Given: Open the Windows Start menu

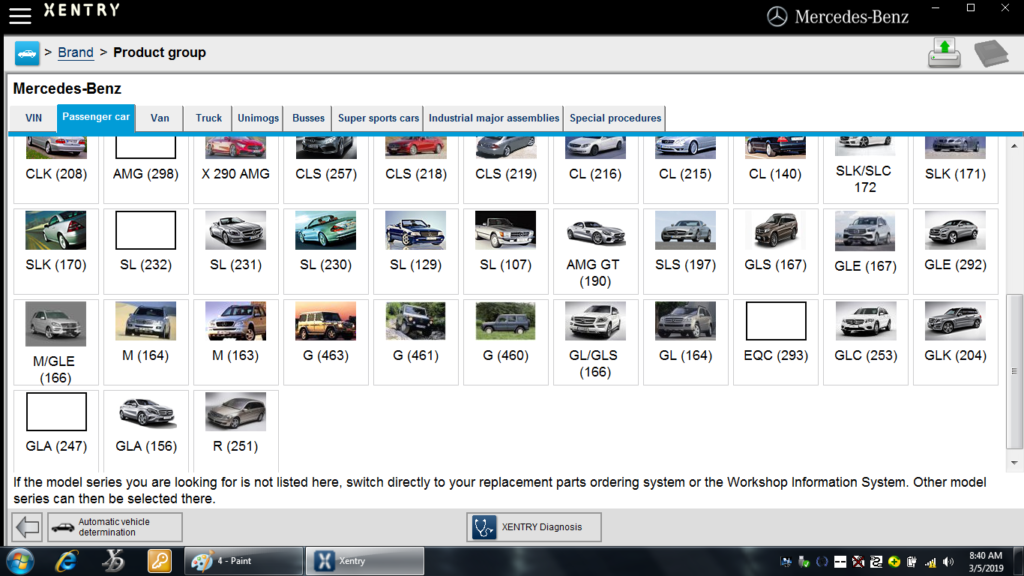Looking at the screenshot, I should click(x=20, y=561).
